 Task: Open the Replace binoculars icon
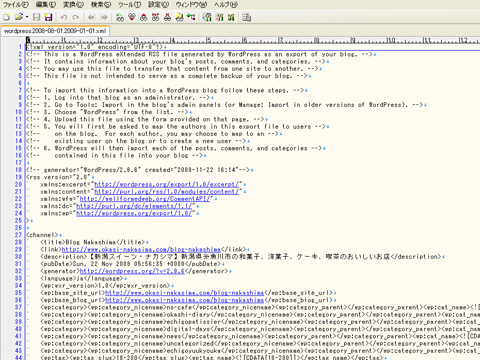tap(156, 17)
